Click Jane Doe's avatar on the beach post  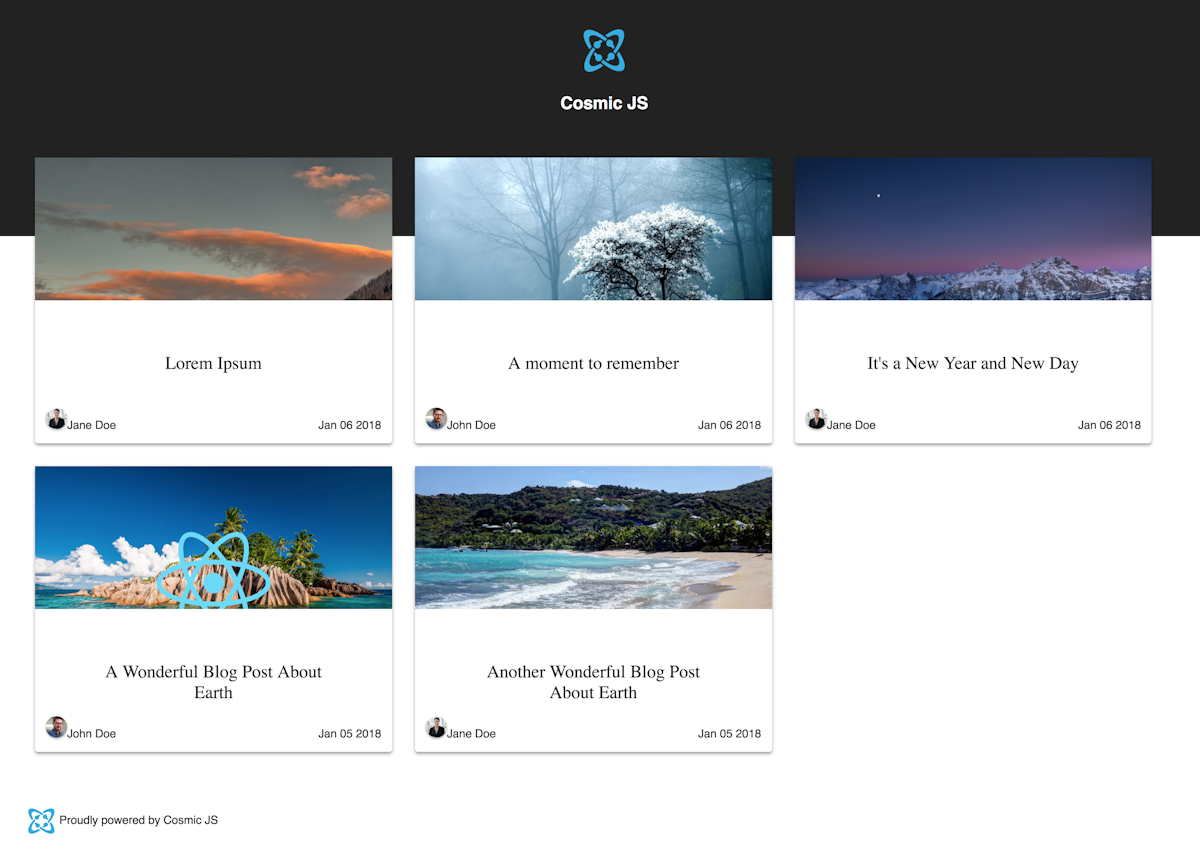pyautogui.click(x=436, y=728)
